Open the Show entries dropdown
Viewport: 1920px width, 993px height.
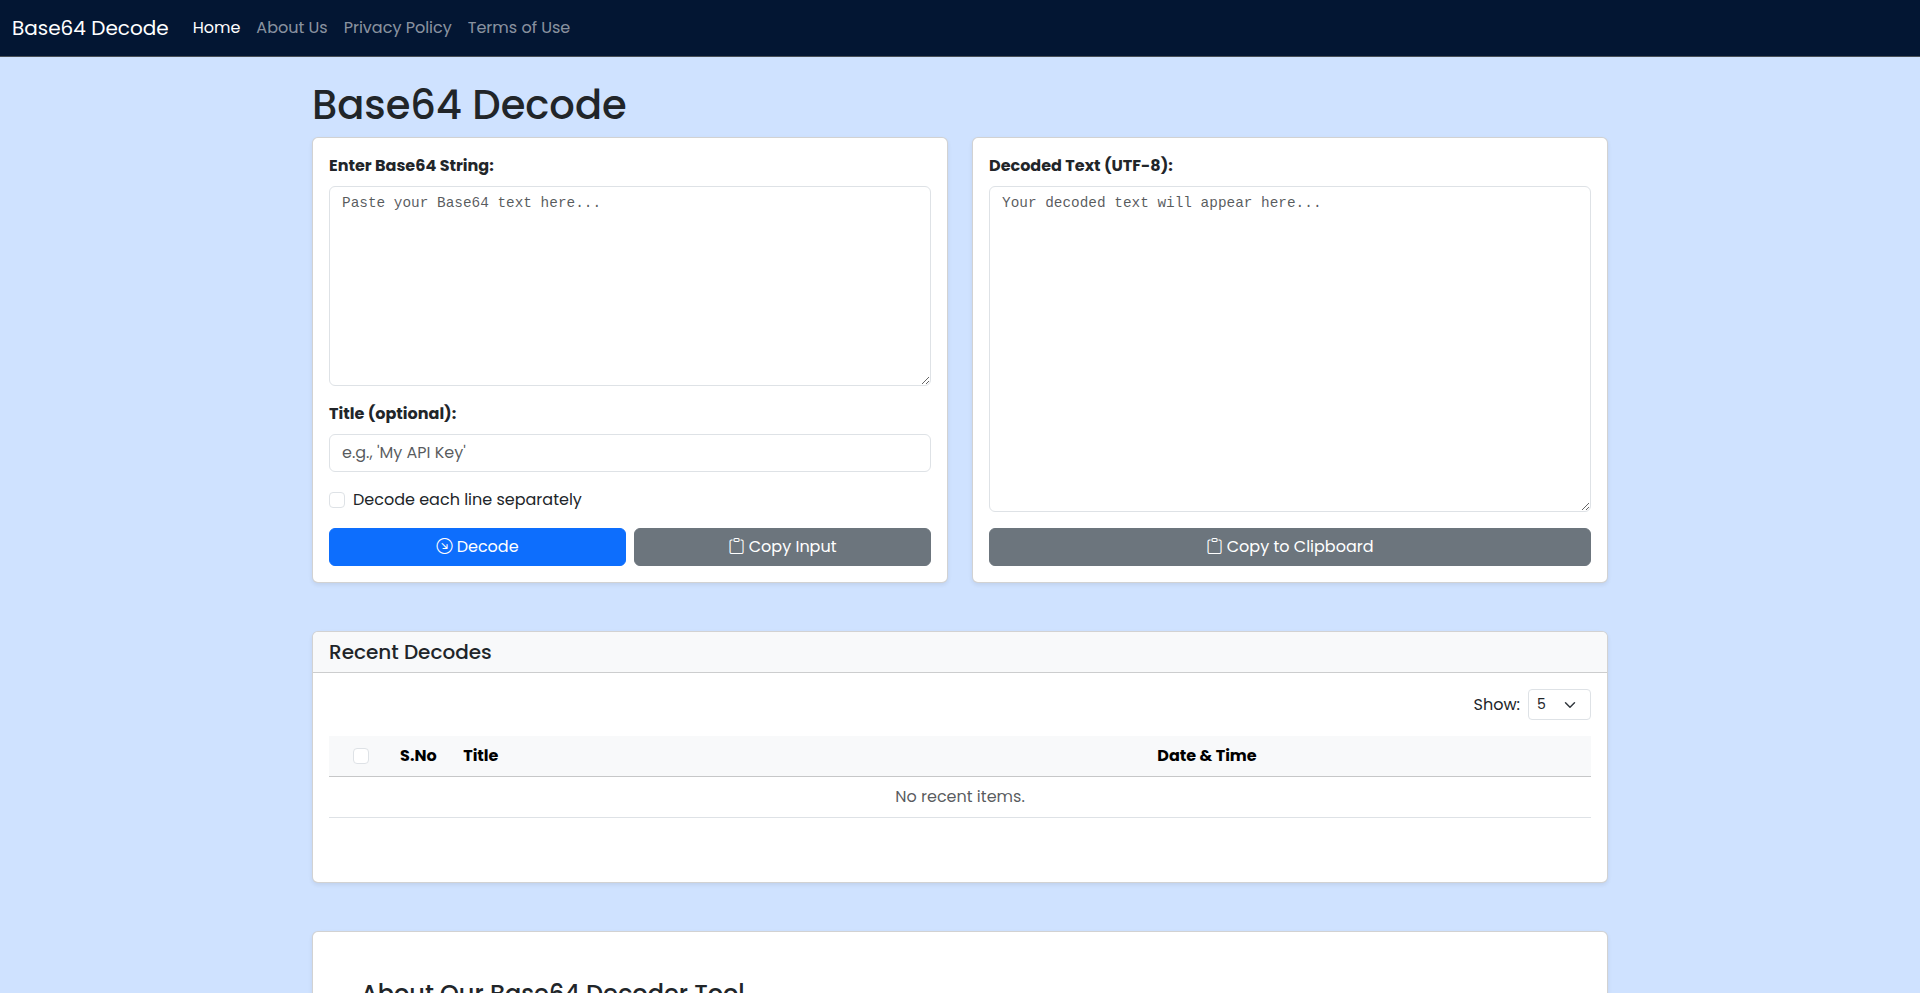(x=1558, y=704)
